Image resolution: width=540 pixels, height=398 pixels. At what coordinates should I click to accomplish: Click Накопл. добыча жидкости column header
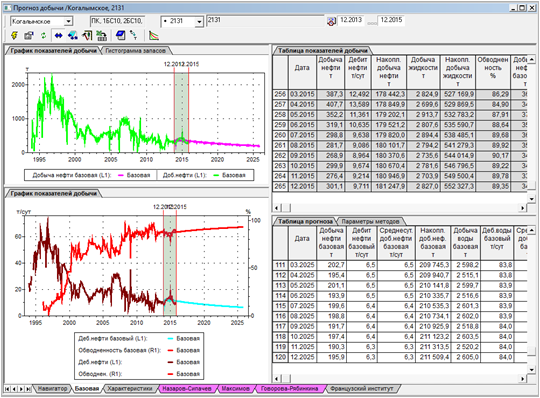tap(458, 72)
